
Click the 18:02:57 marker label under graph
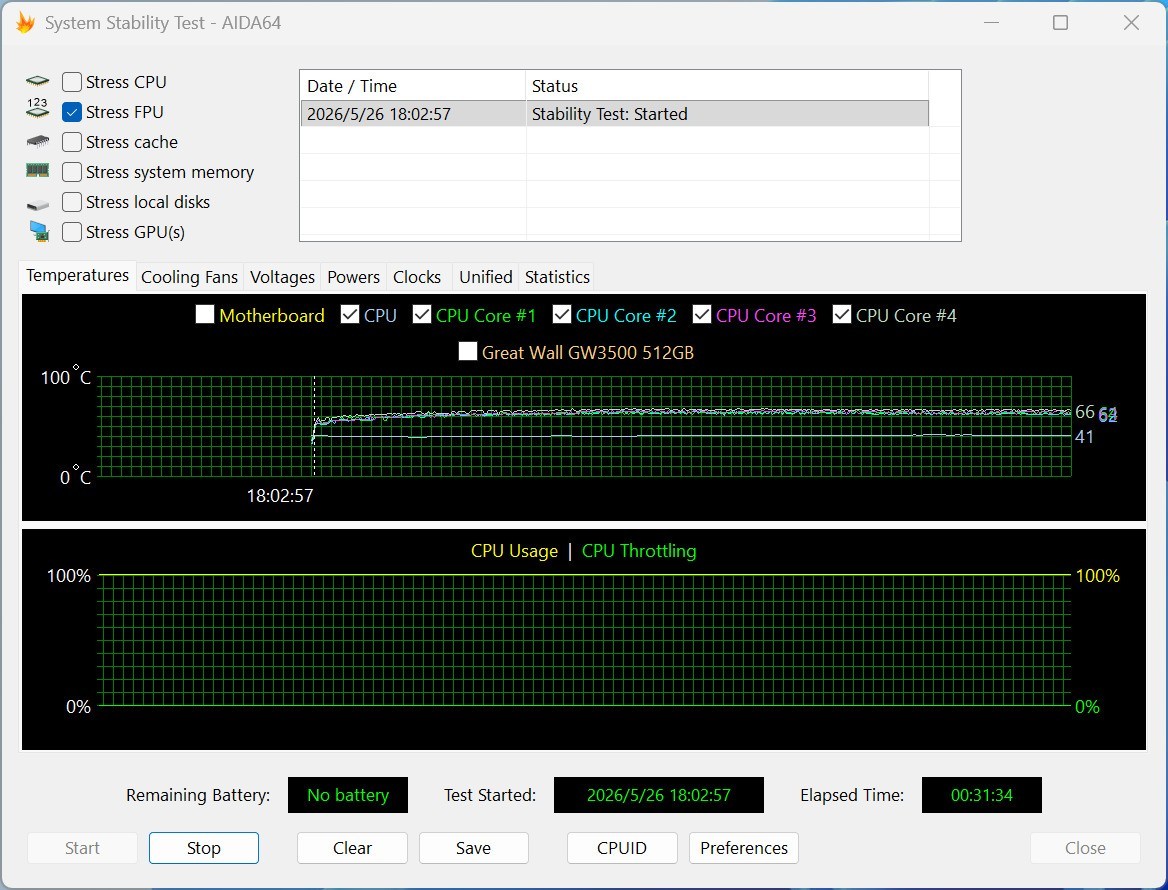tap(280, 495)
